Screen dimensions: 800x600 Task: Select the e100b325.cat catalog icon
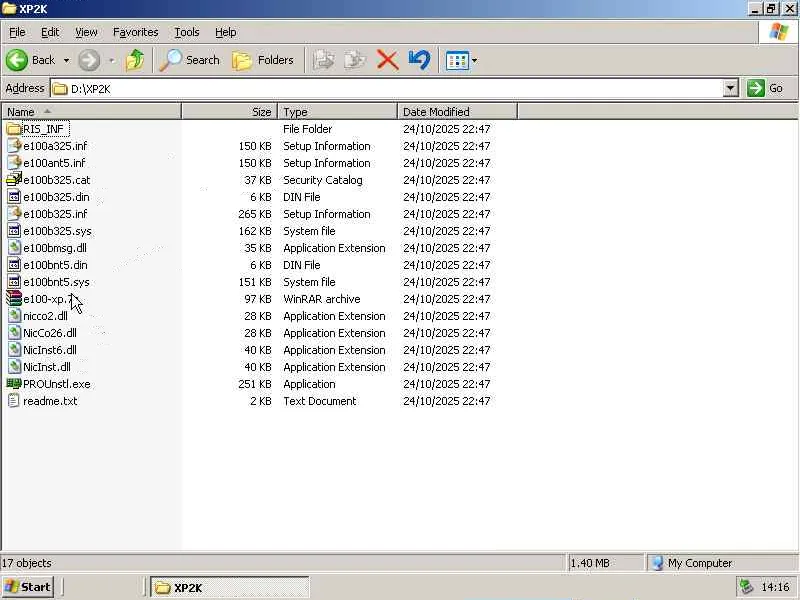[14, 180]
